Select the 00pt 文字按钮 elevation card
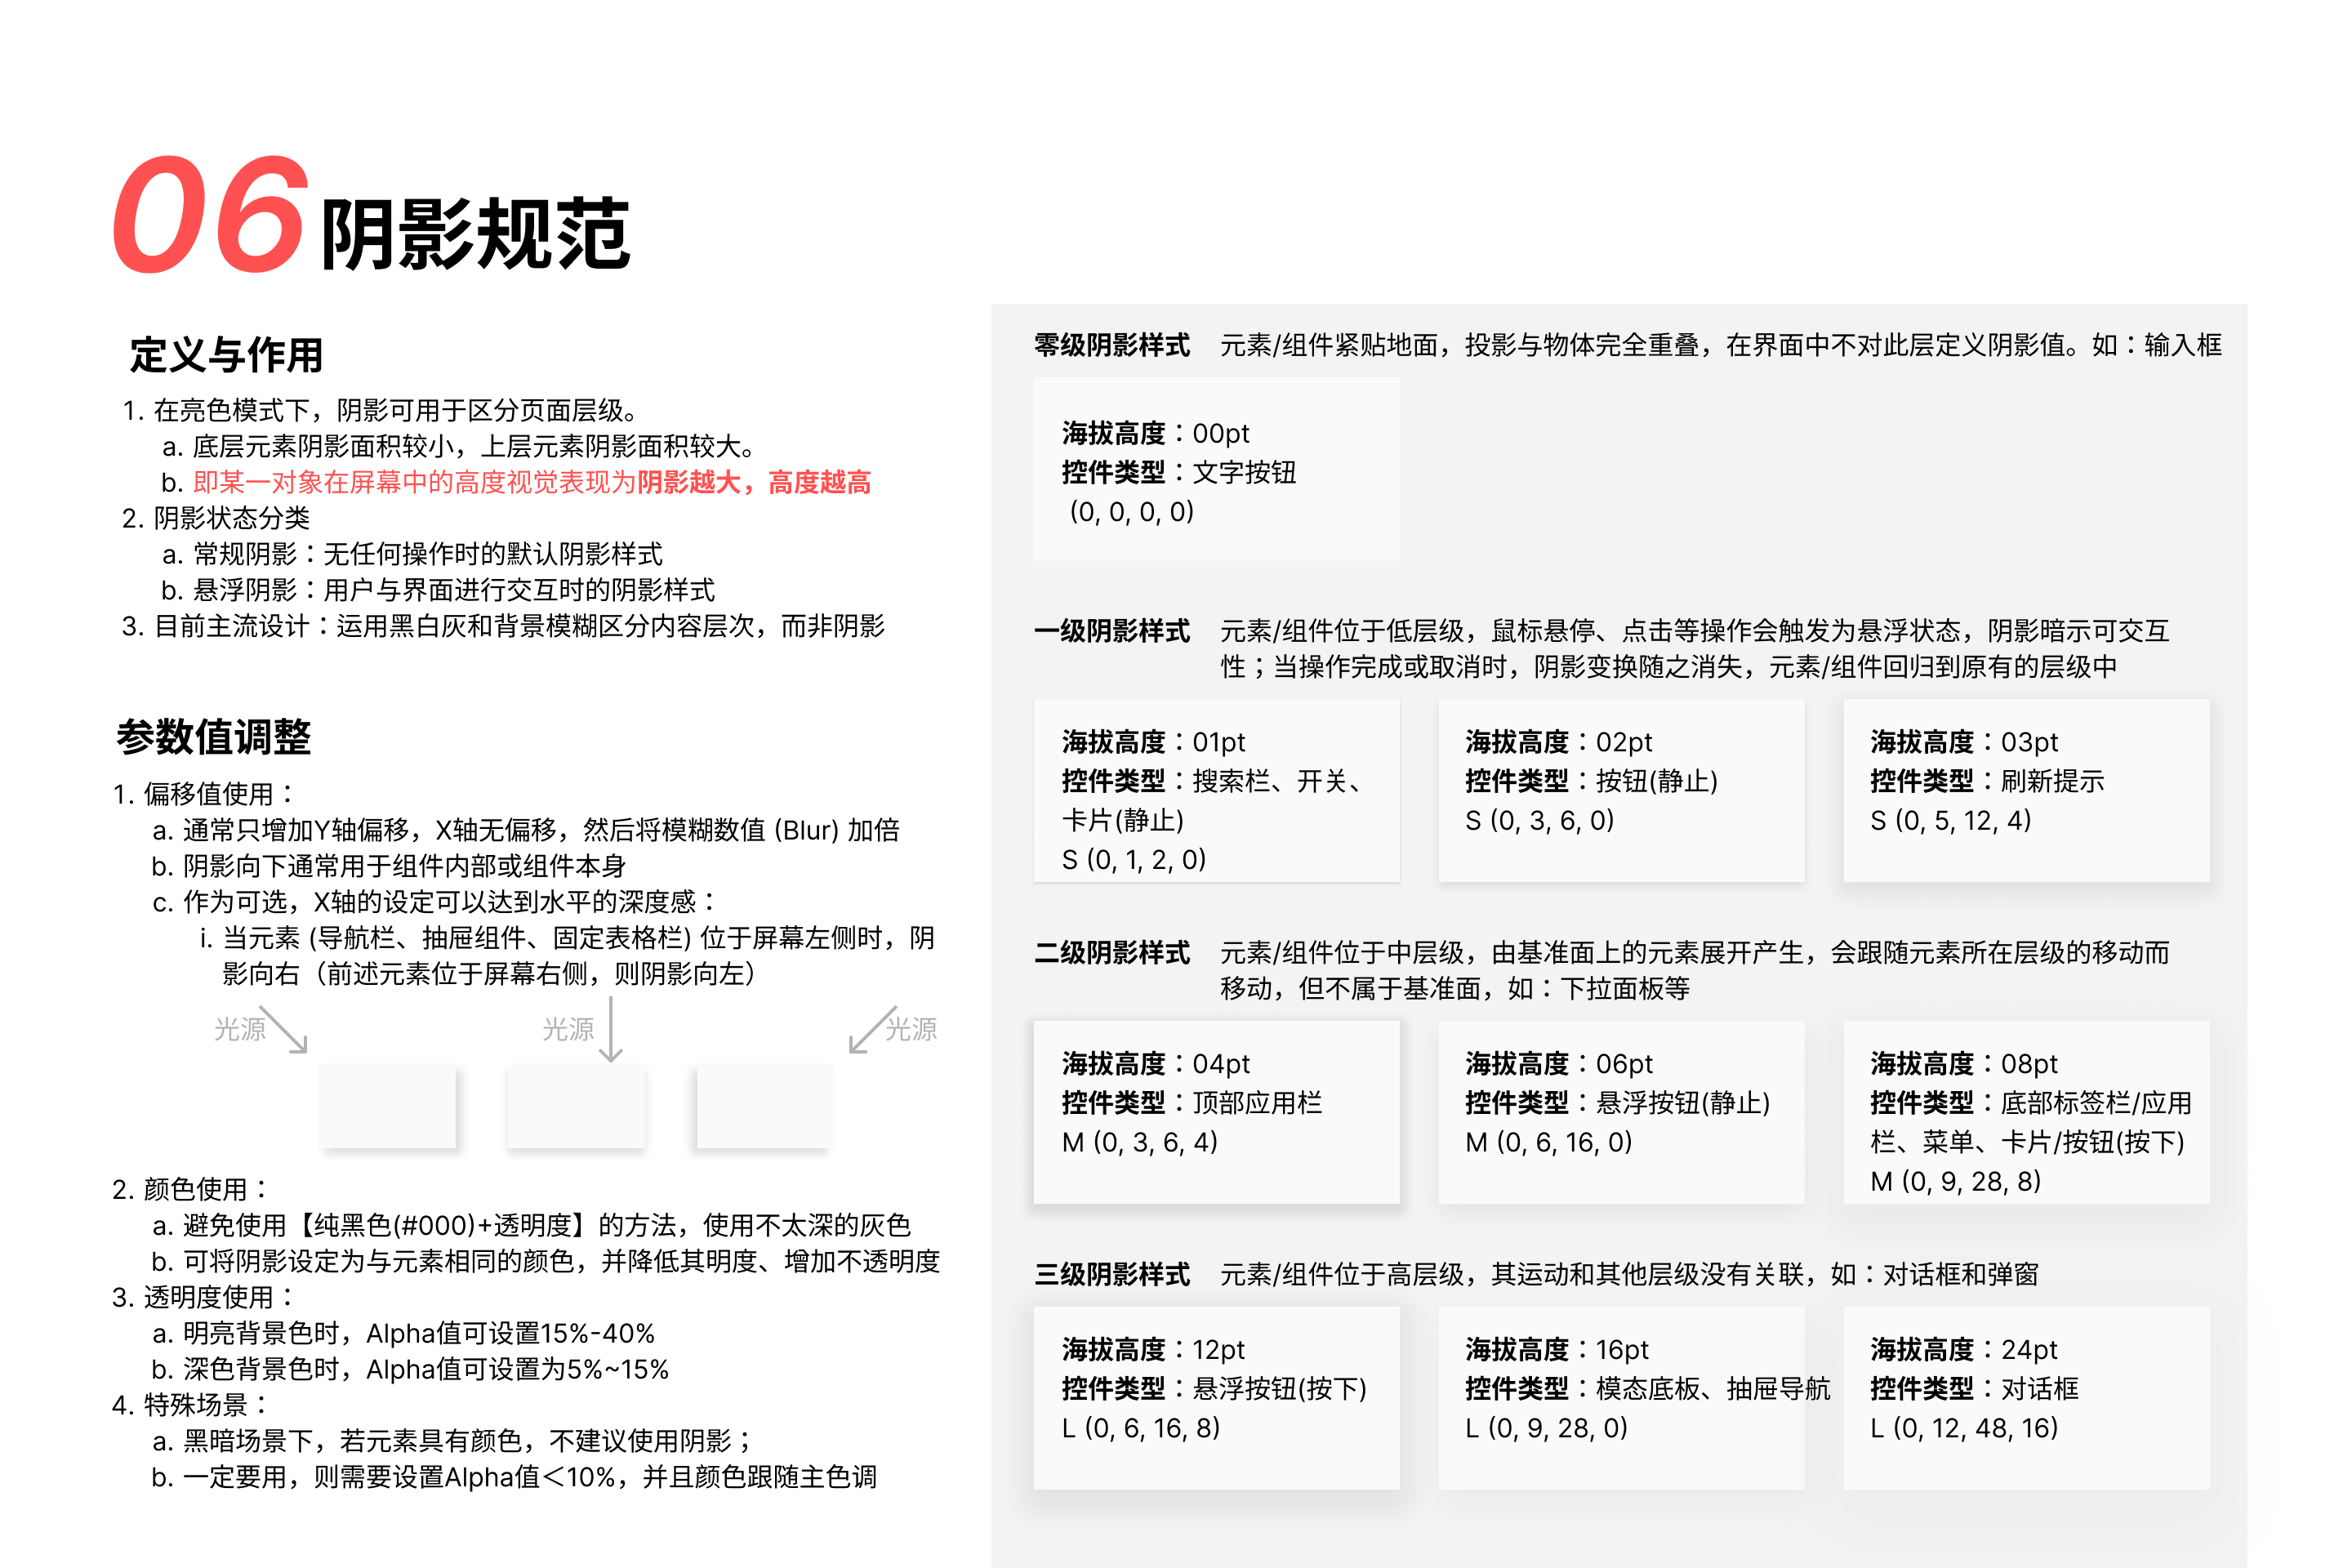This screenshot has width=2352, height=1568. (1216, 468)
